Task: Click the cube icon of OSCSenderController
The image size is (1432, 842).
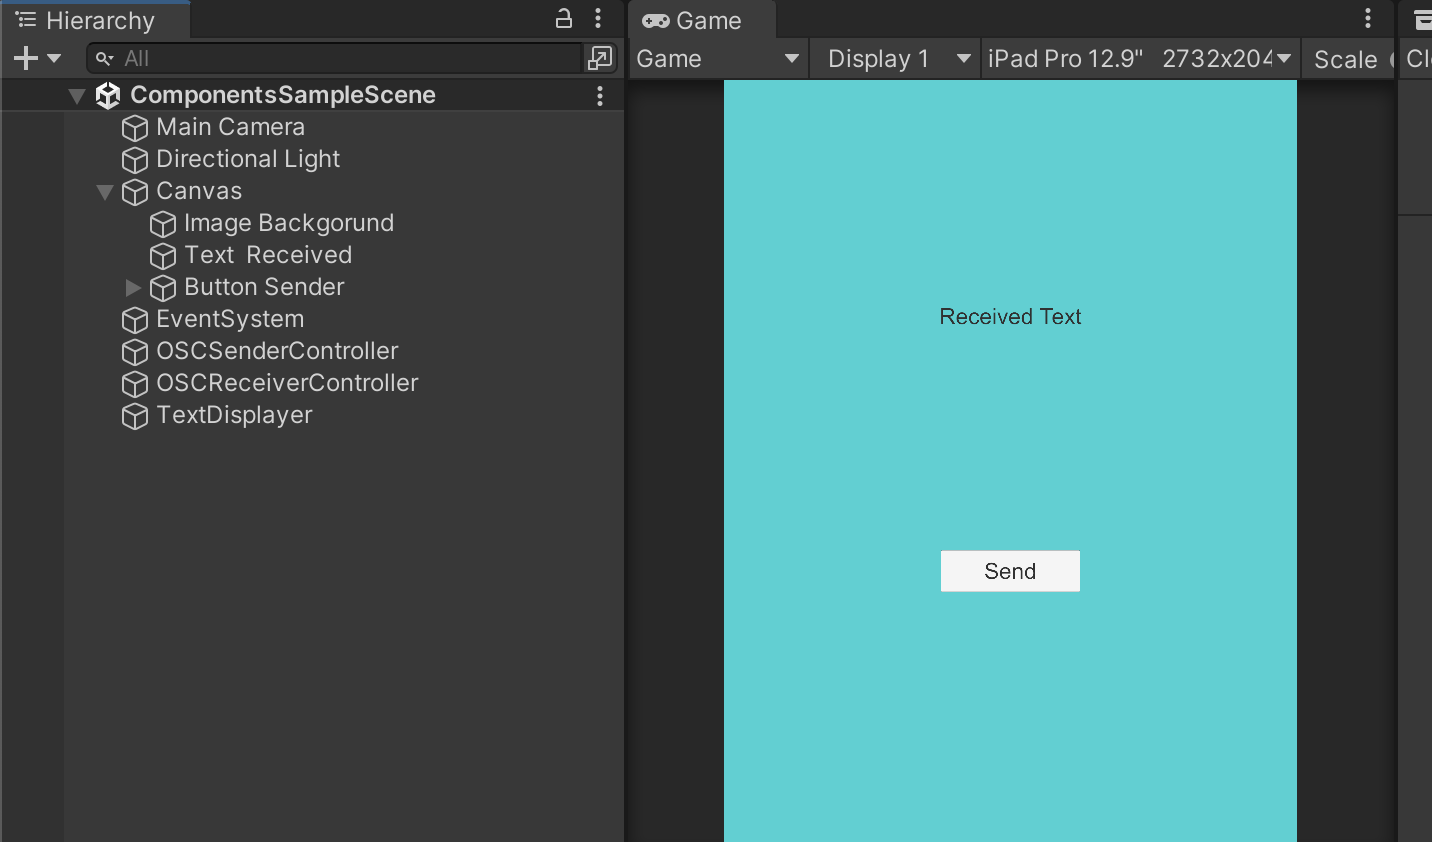Action: point(135,352)
